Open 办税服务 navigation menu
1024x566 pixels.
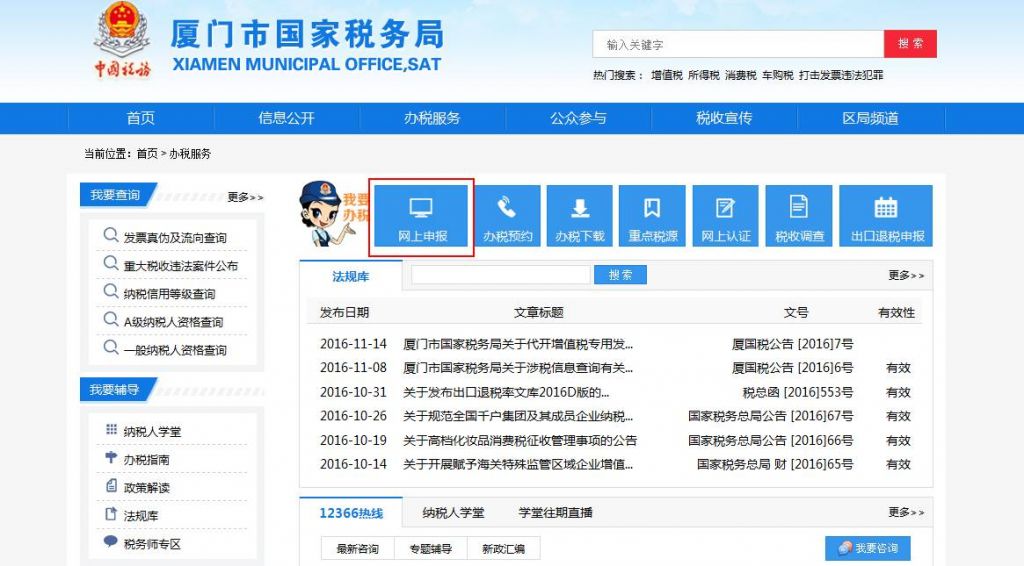pos(432,118)
